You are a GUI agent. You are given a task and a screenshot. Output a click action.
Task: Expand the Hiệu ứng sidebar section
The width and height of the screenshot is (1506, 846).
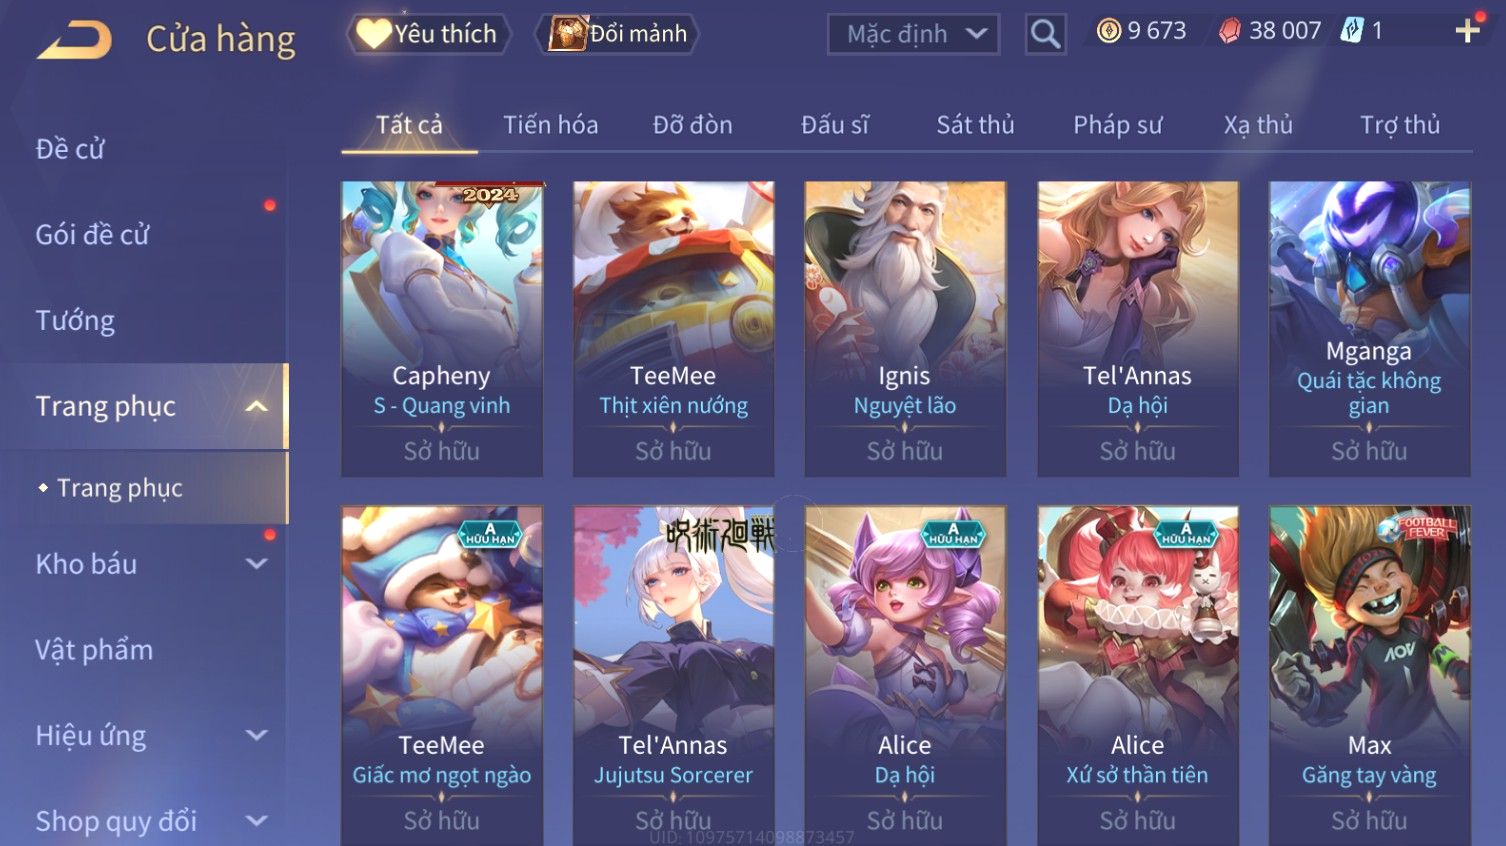257,736
